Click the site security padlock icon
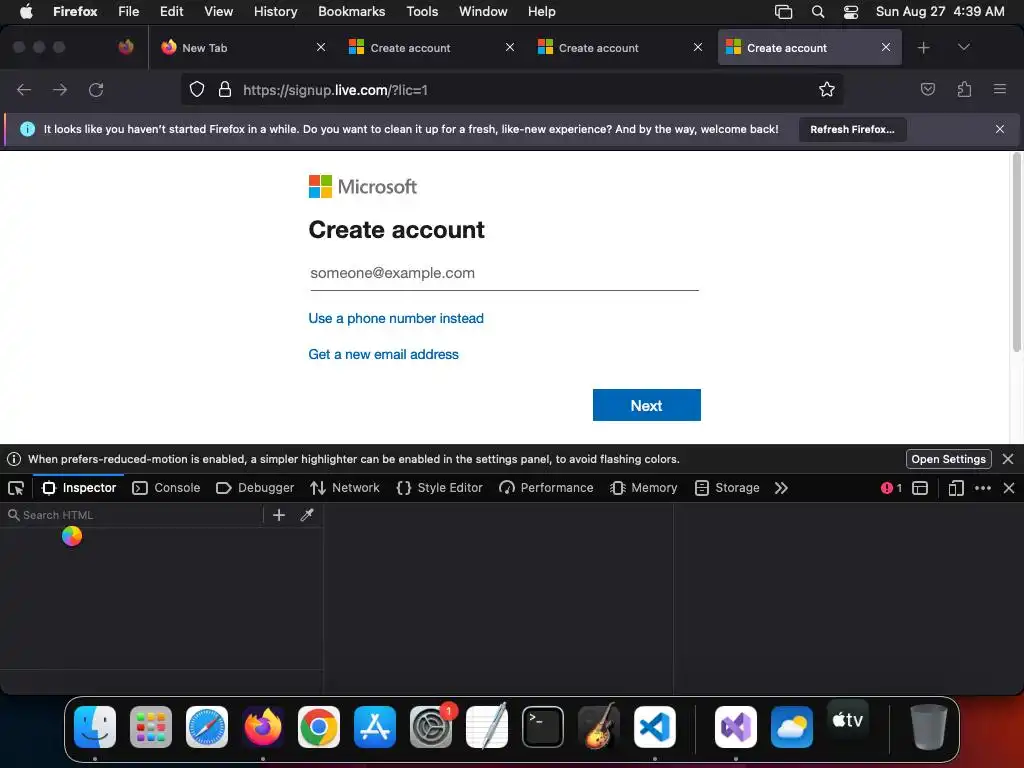 tap(225, 89)
